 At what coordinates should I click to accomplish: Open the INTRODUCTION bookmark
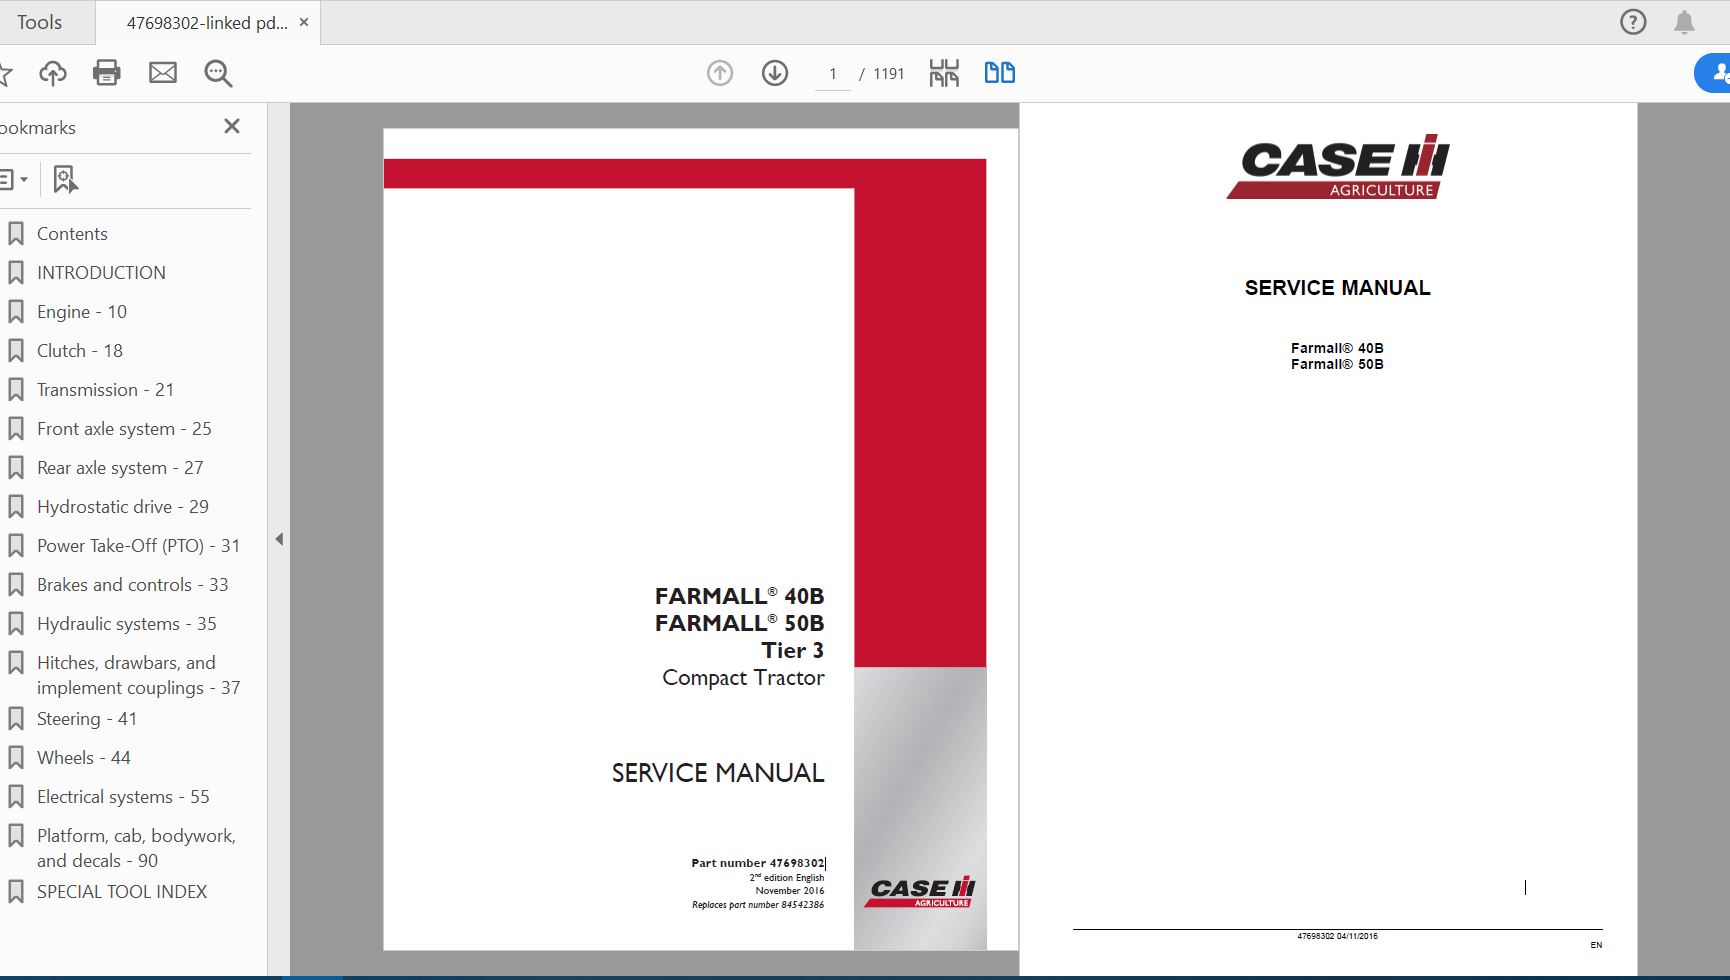point(101,272)
